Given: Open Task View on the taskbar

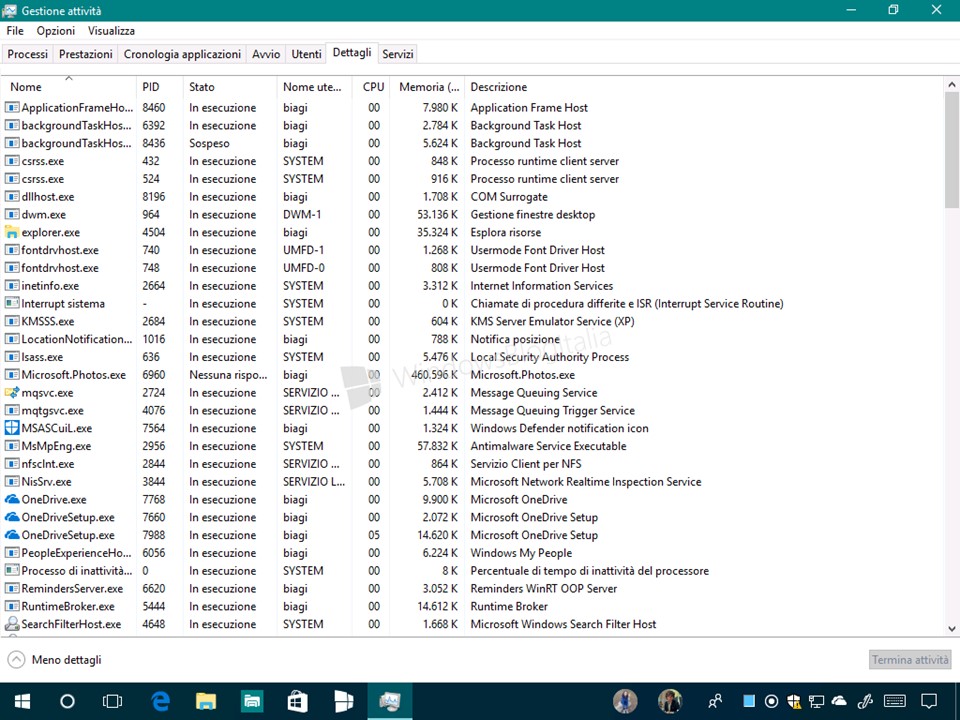Looking at the screenshot, I should [113, 702].
